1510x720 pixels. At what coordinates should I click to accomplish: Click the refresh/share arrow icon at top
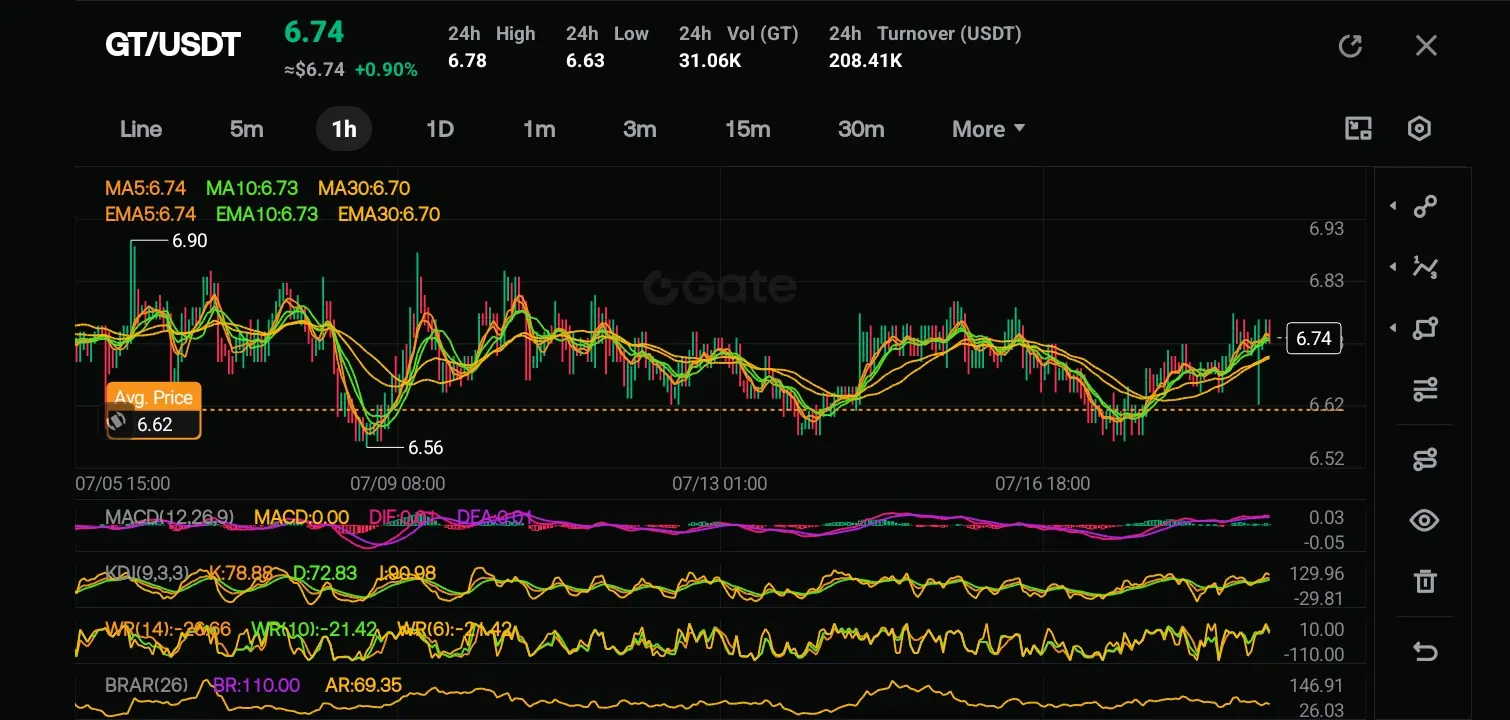pos(1350,46)
